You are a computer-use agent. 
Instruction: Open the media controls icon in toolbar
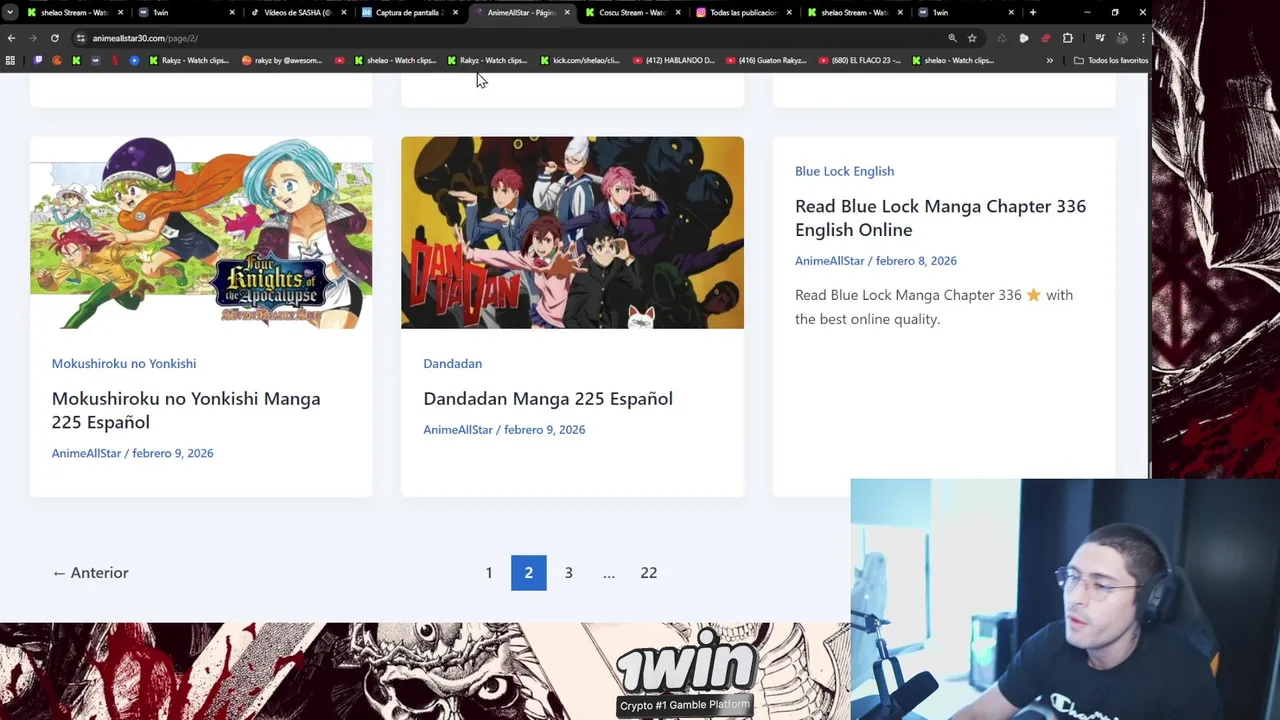click(x=1100, y=38)
